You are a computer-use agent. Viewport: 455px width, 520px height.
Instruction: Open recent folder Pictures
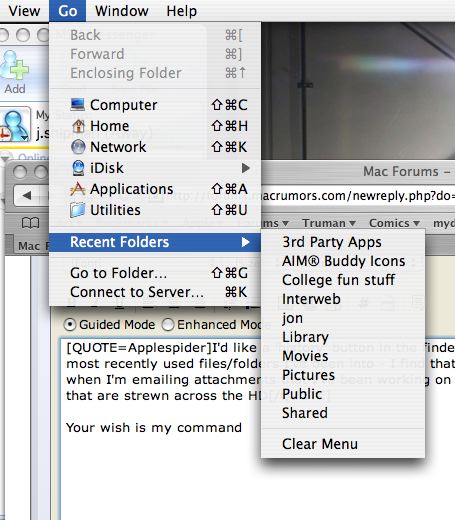343,375
